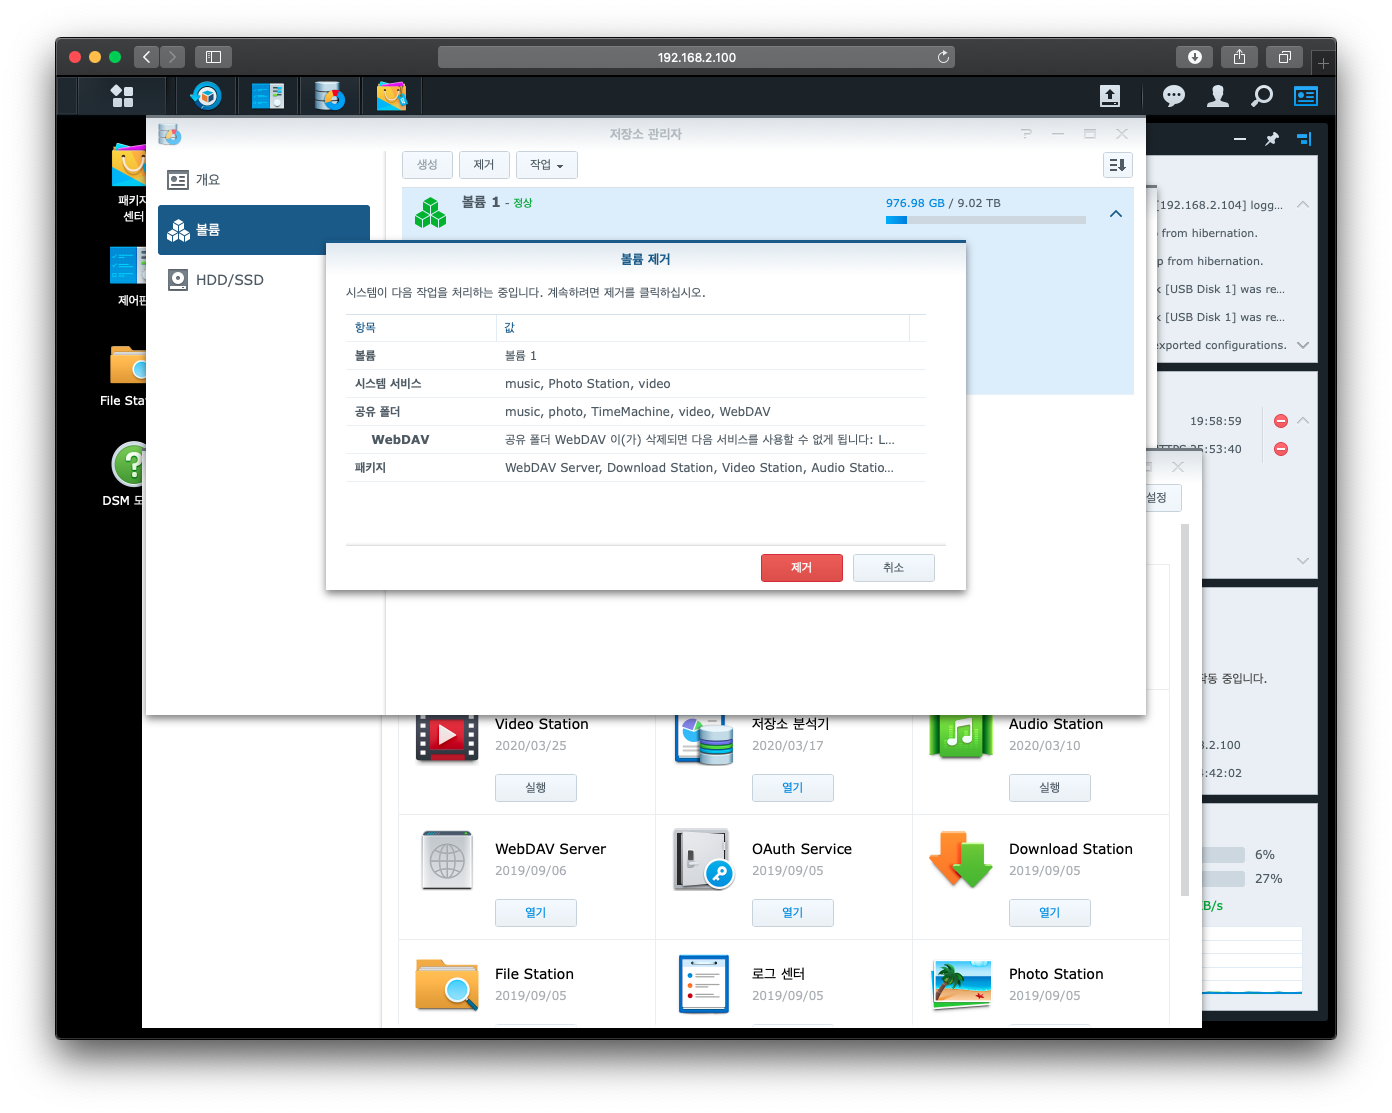Collapse the 볼륨 1 details chevron
Screen dimensions: 1392x1113
(x=1116, y=214)
